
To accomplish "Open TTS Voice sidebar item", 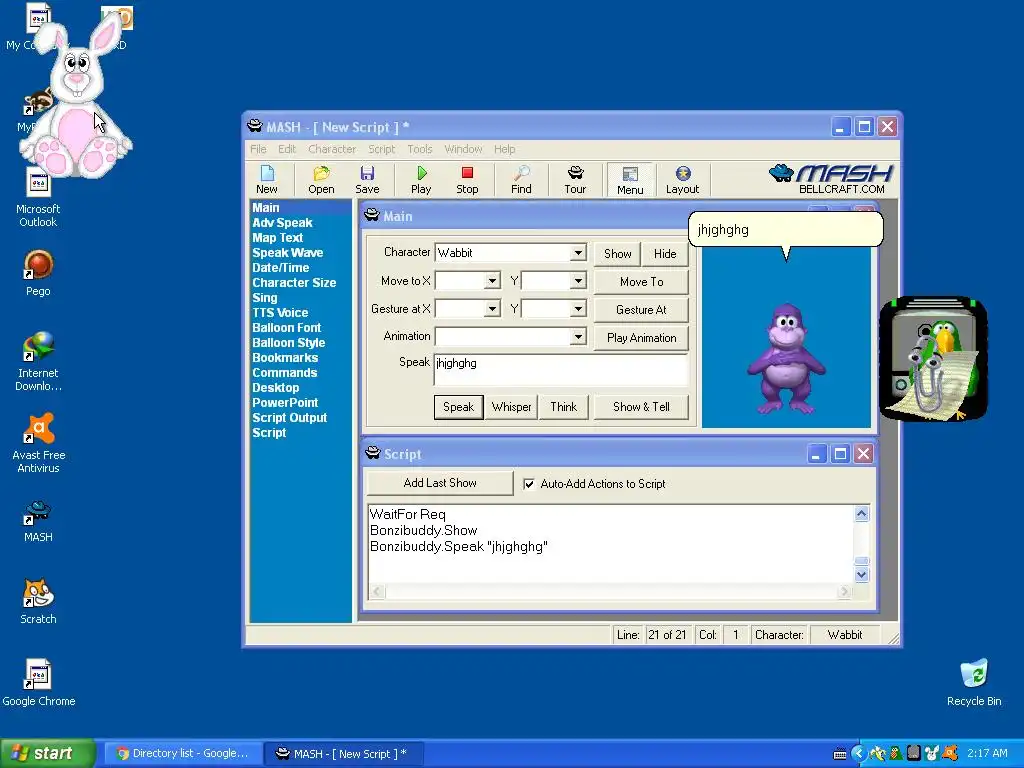I will pos(280,313).
